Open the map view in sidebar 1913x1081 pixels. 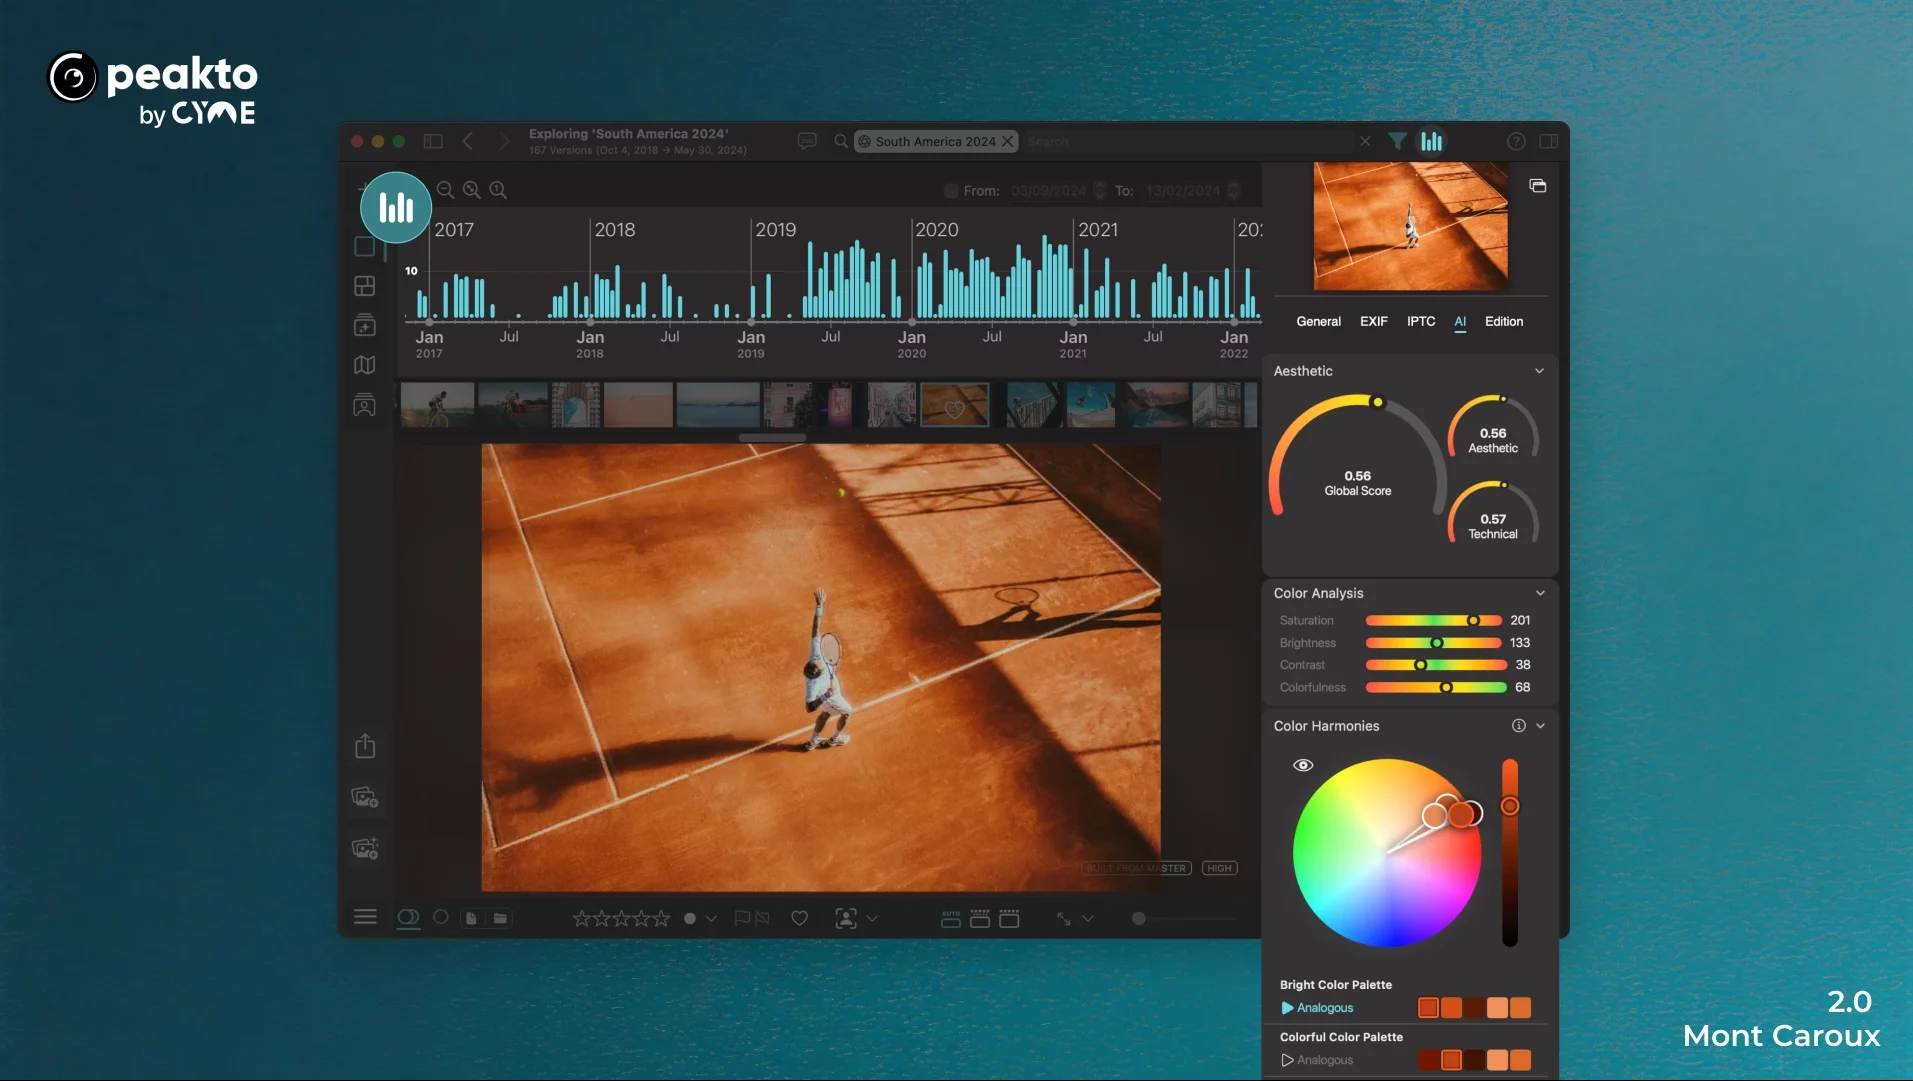point(365,366)
